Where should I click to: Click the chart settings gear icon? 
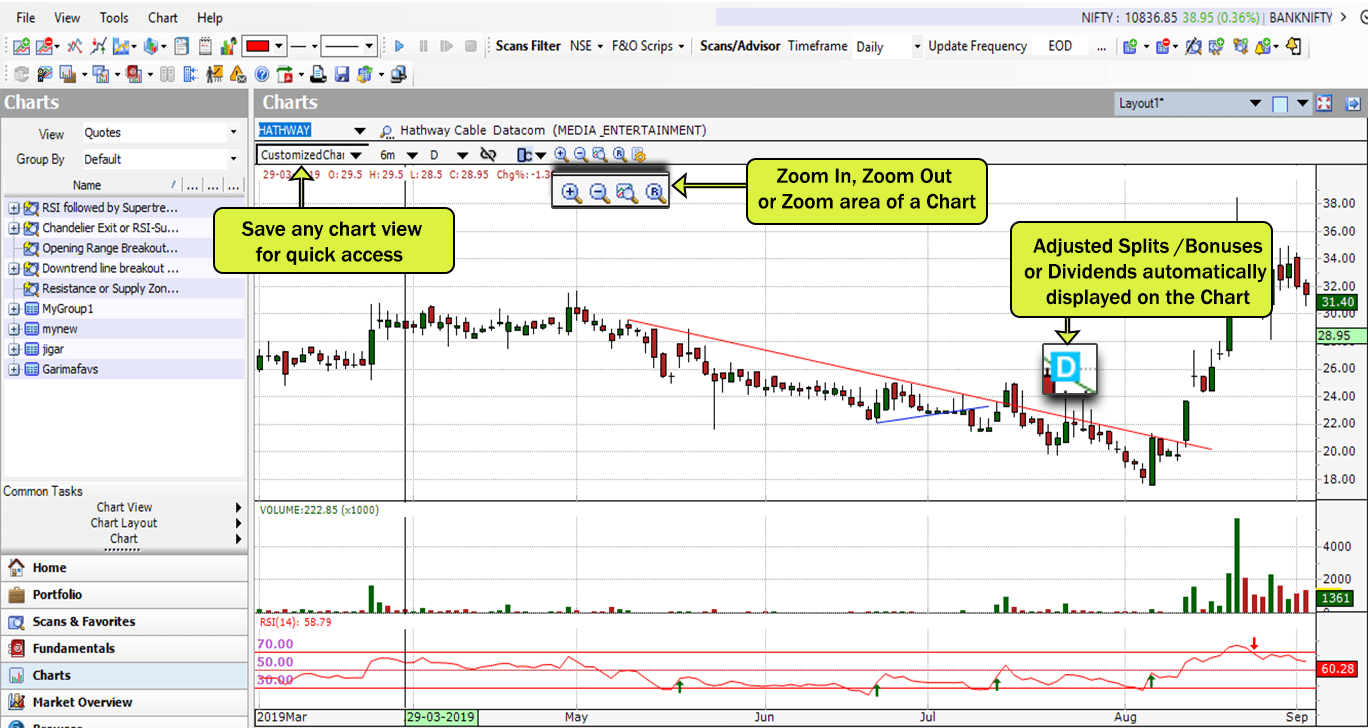[x=638, y=155]
